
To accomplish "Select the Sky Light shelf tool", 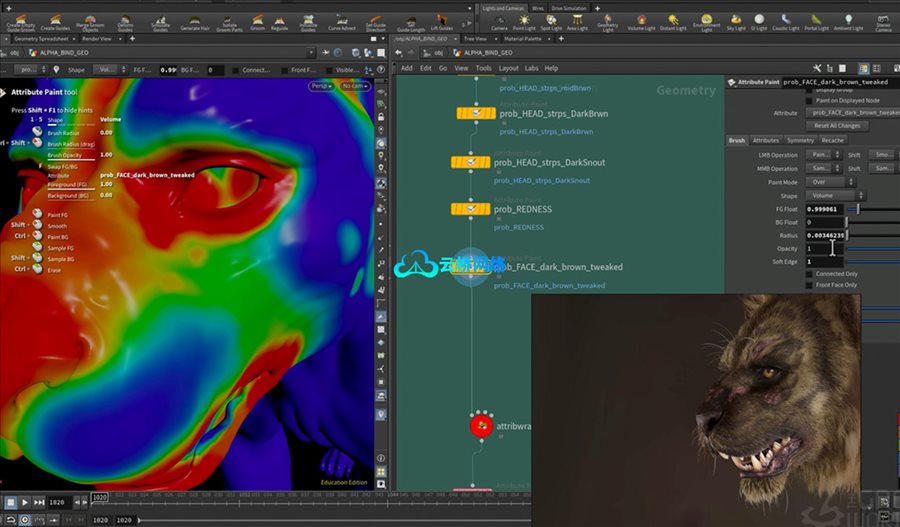I will click(736, 22).
